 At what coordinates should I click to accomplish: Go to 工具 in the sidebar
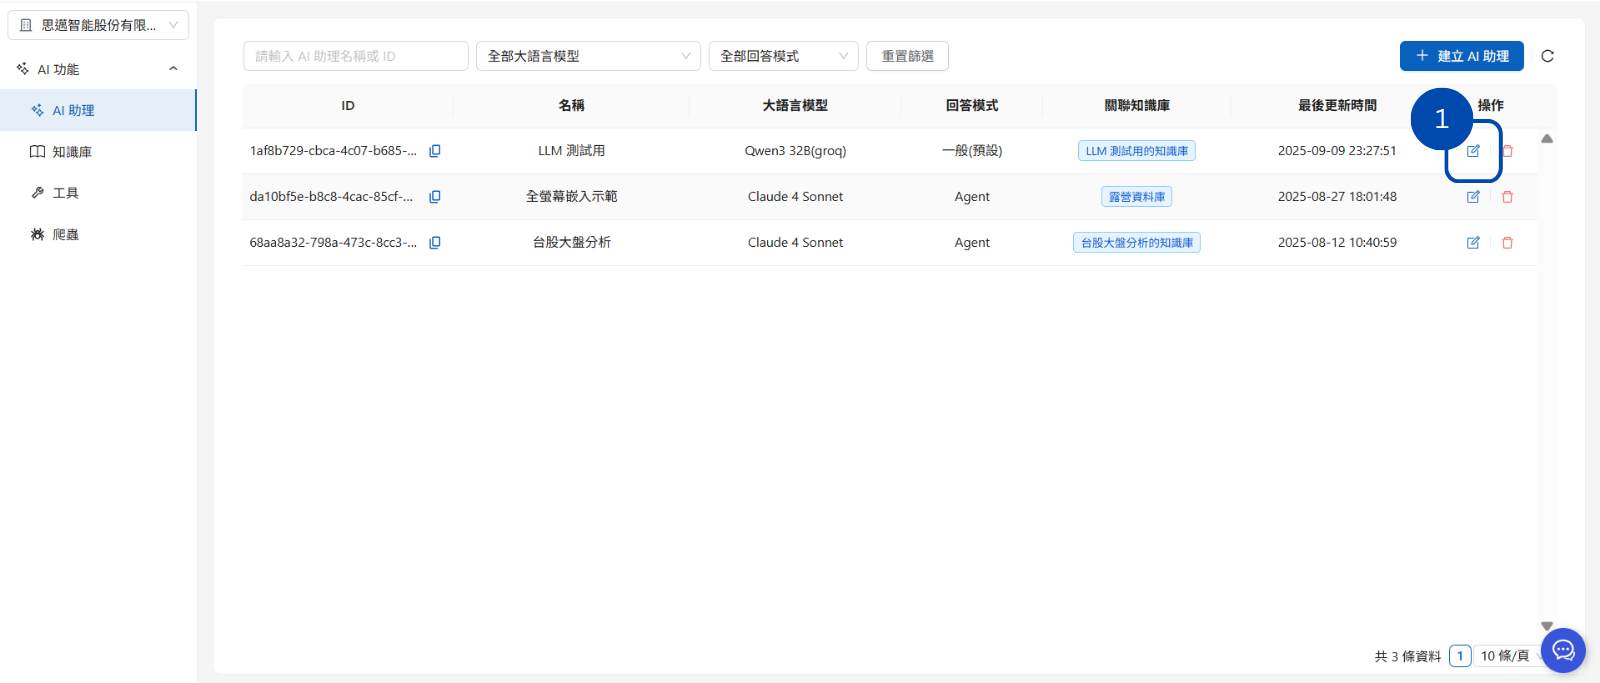pyautogui.click(x=65, y=193)
